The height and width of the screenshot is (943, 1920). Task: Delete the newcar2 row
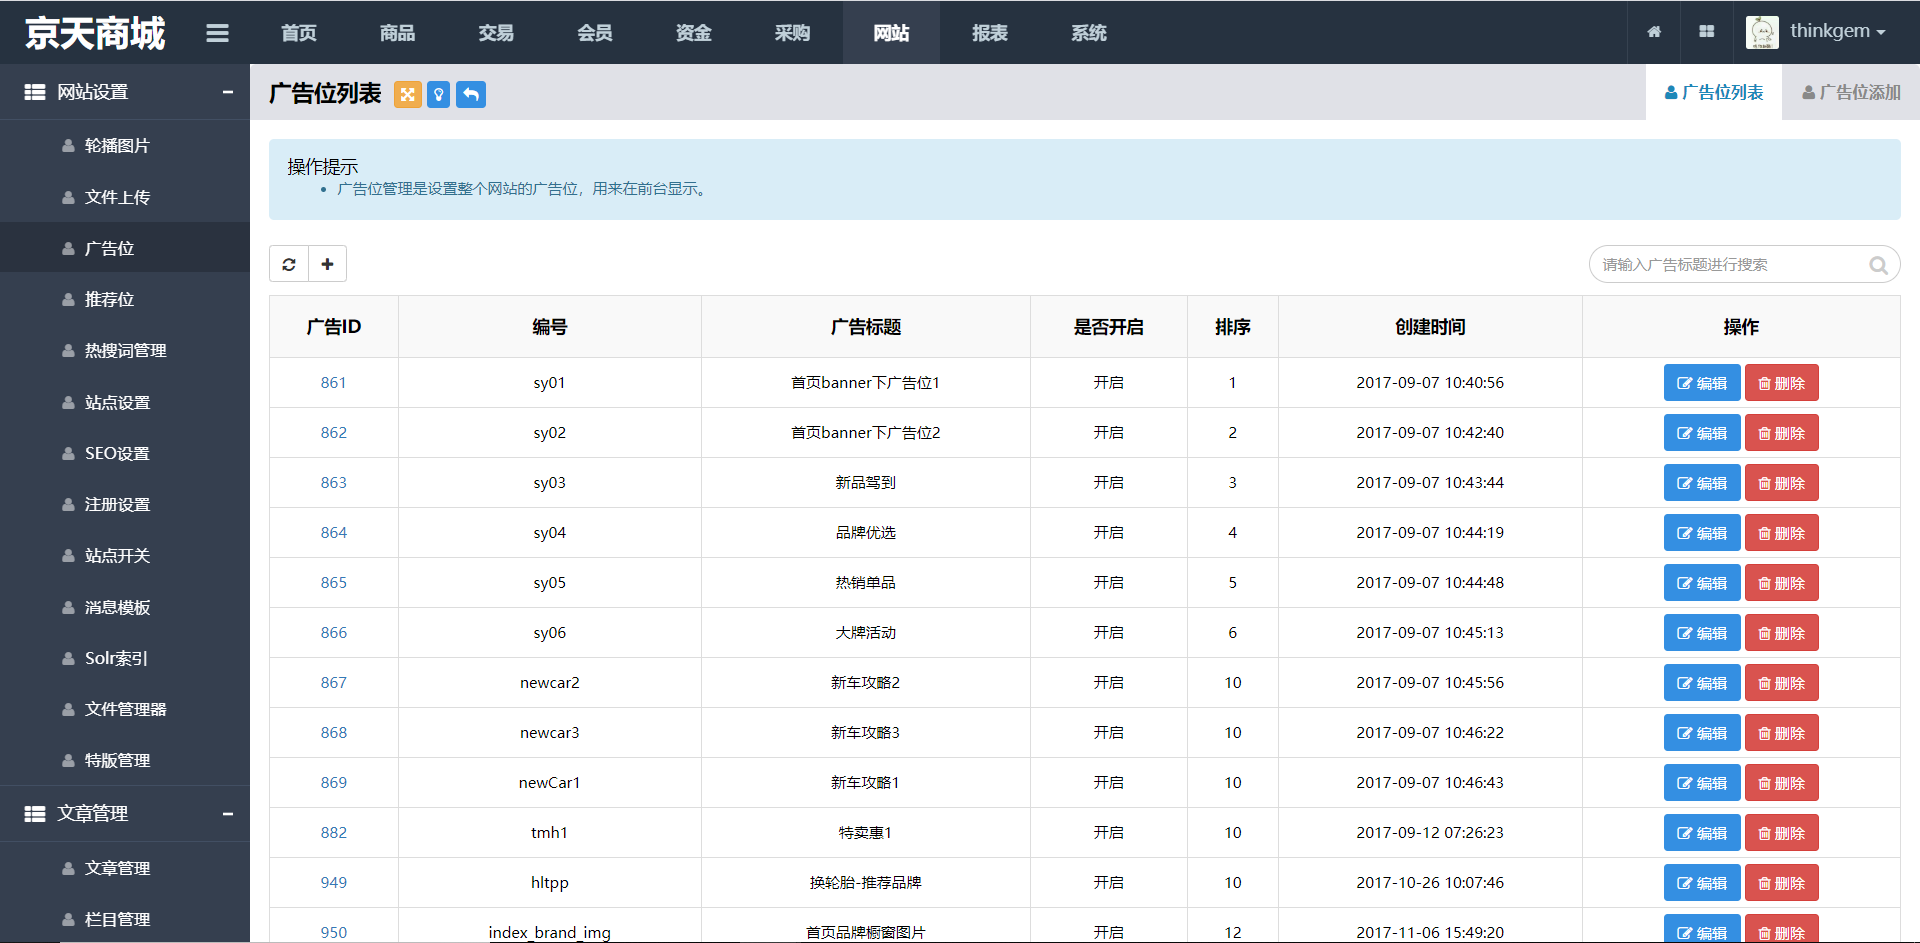point(1782,683)
